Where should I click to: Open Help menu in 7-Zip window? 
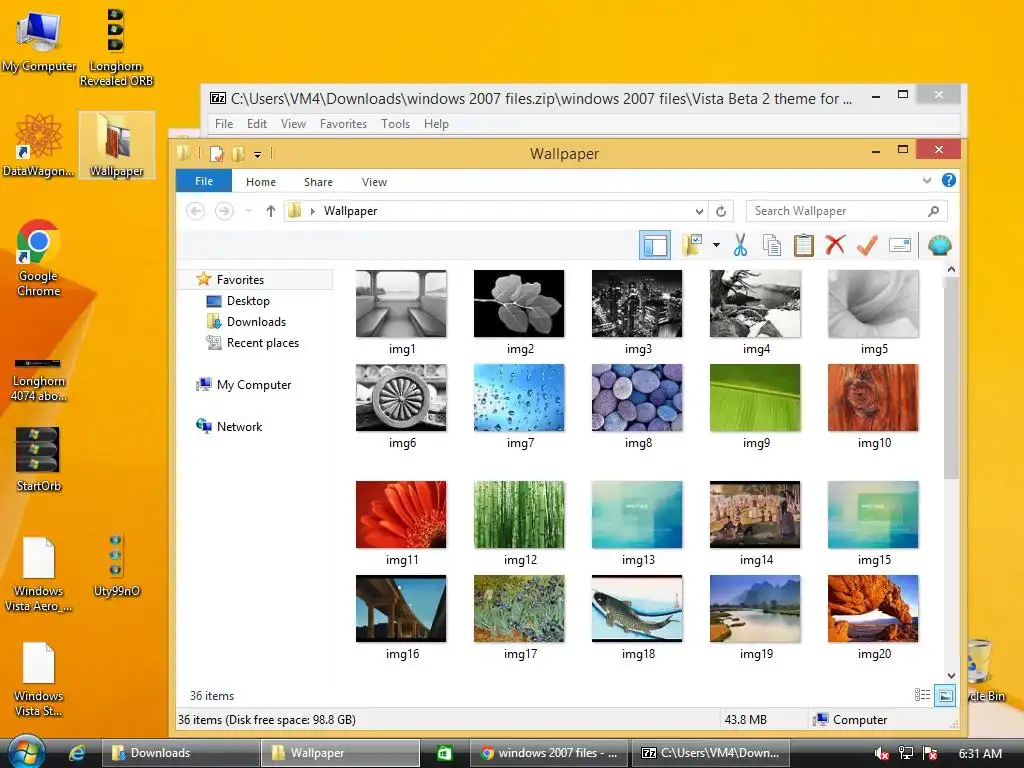click(x=436, y=124)
